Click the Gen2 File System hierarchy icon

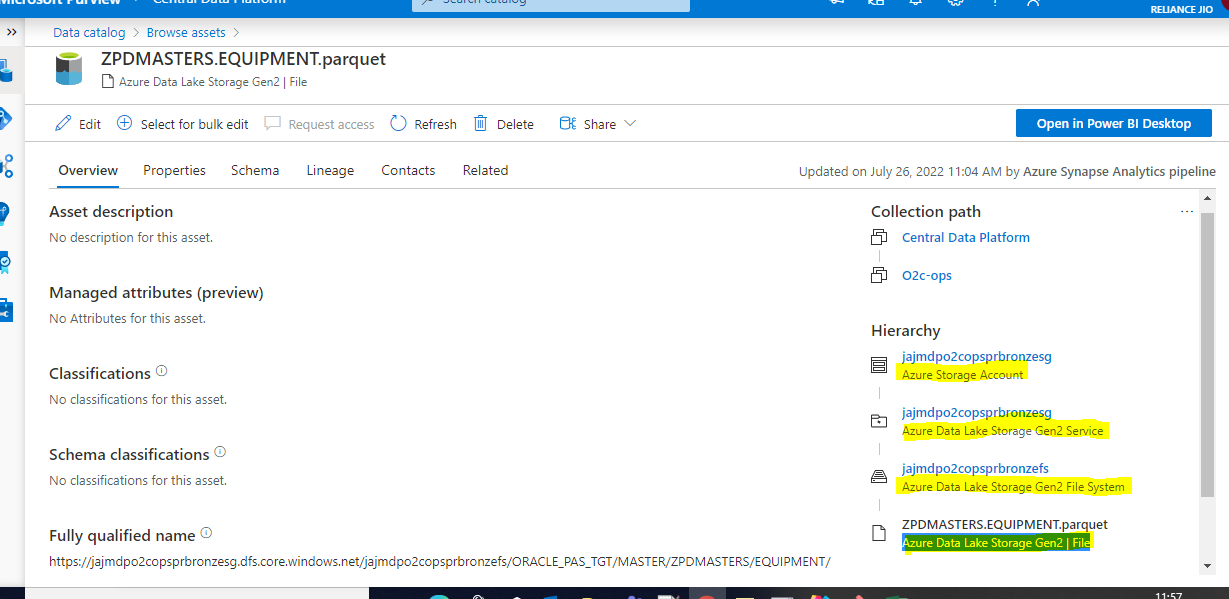click(x=879, y=478)
